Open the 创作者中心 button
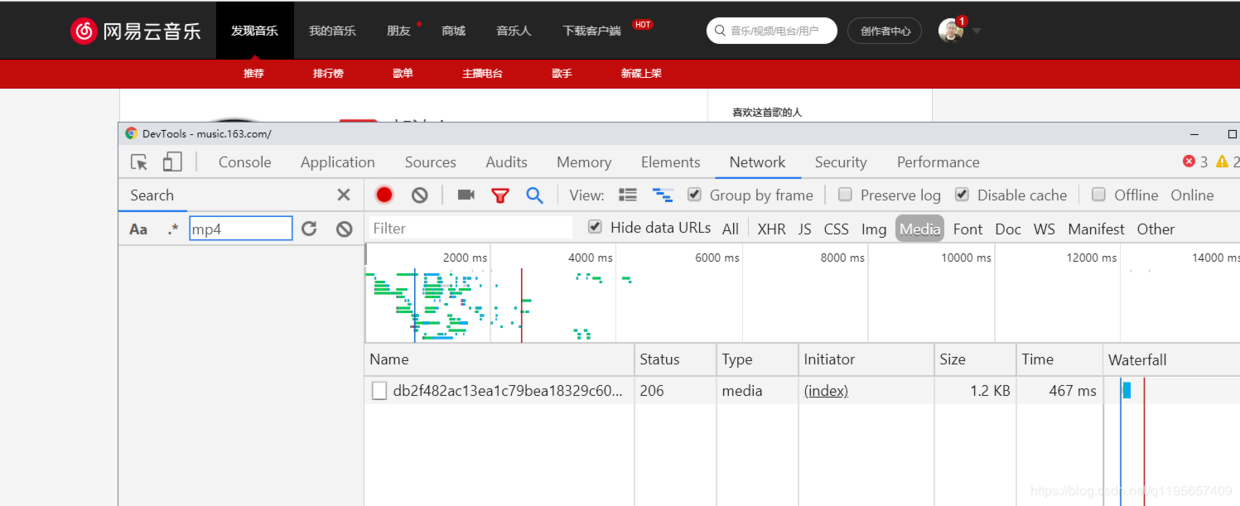This screenshot has width=1240, height=506. 885,31
